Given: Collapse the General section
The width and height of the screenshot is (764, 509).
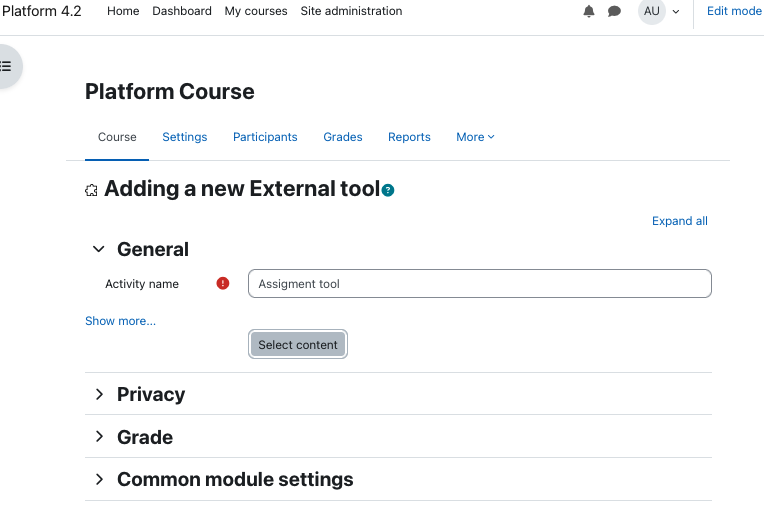Looking at the screenshot, I should click(x=99, y=249).
